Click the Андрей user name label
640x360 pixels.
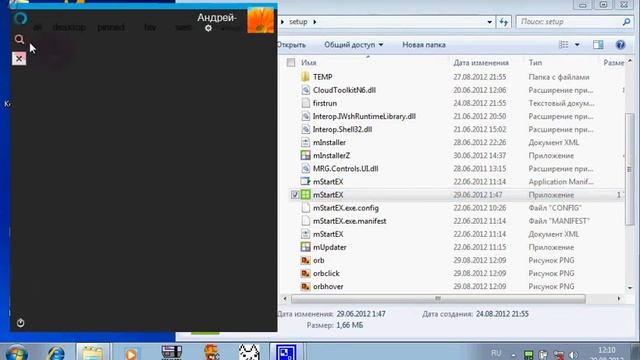[217, 18]
